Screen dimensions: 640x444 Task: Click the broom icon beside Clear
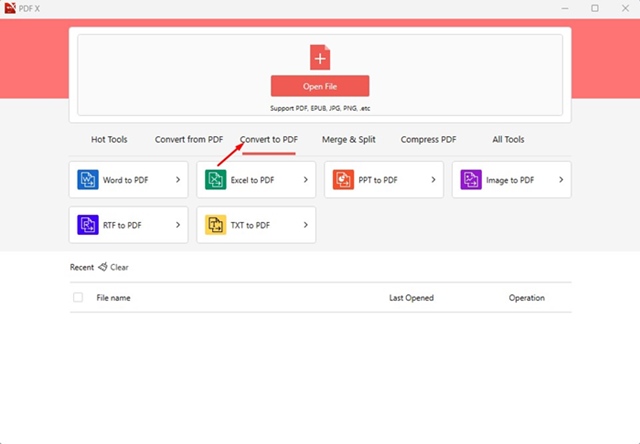pos(103,267)
